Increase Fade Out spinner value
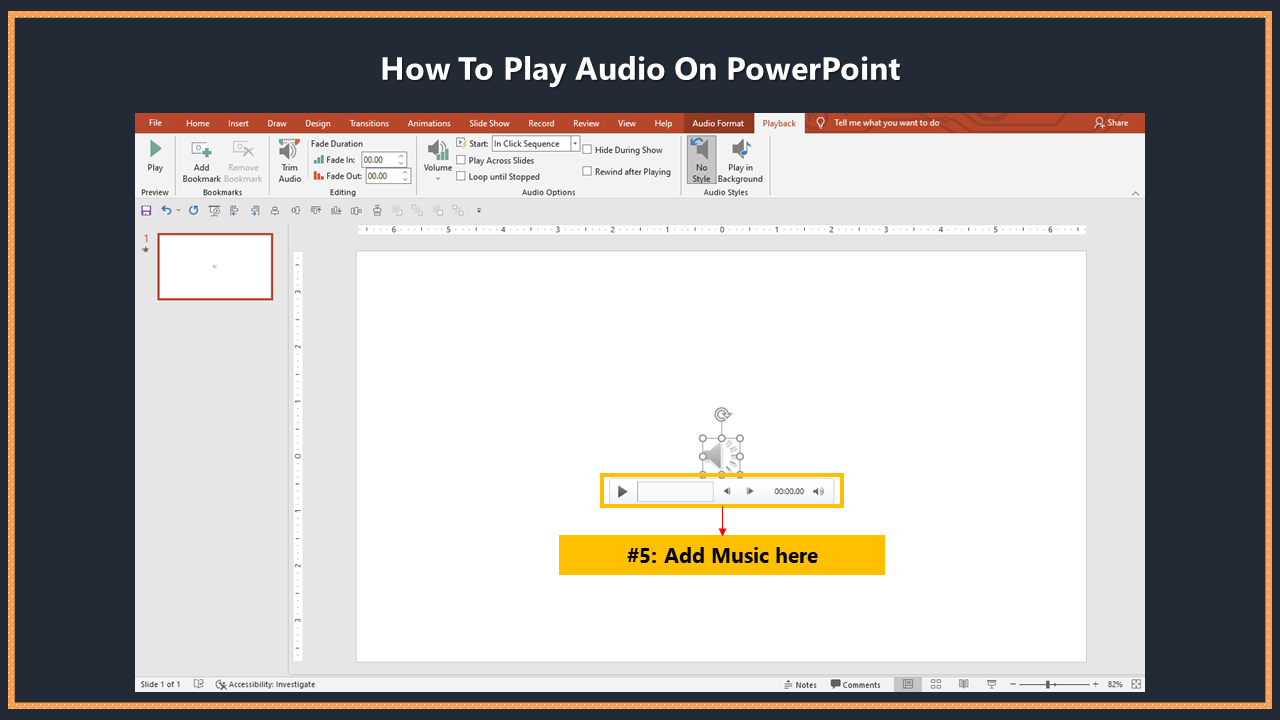This screenshot has width=1280, height=720. 405,172
